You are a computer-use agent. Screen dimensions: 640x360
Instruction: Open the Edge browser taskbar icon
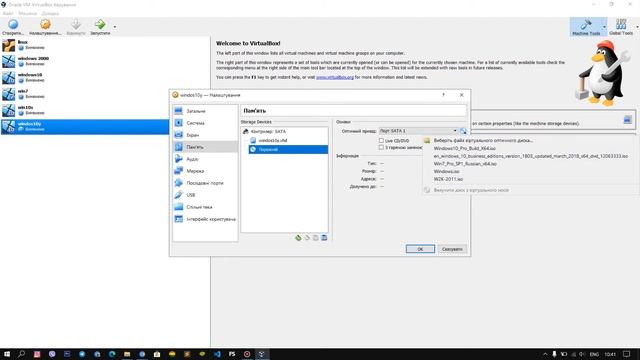click(x=112, y=354)
